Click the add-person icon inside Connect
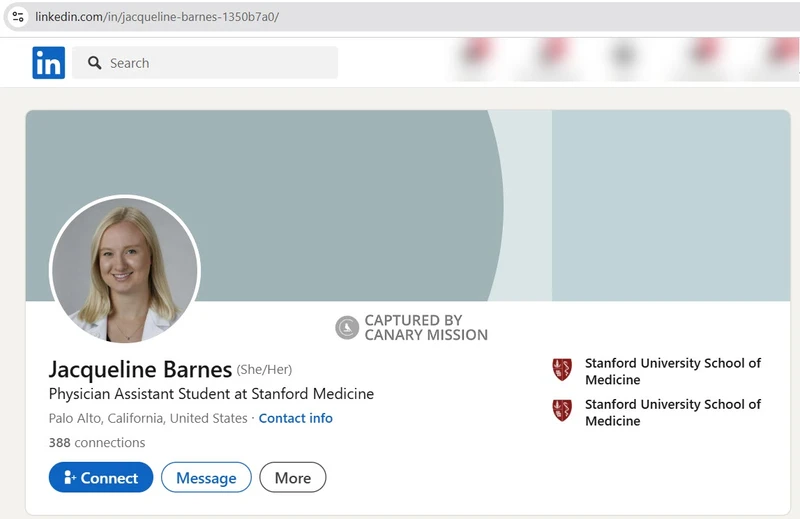 70,477
